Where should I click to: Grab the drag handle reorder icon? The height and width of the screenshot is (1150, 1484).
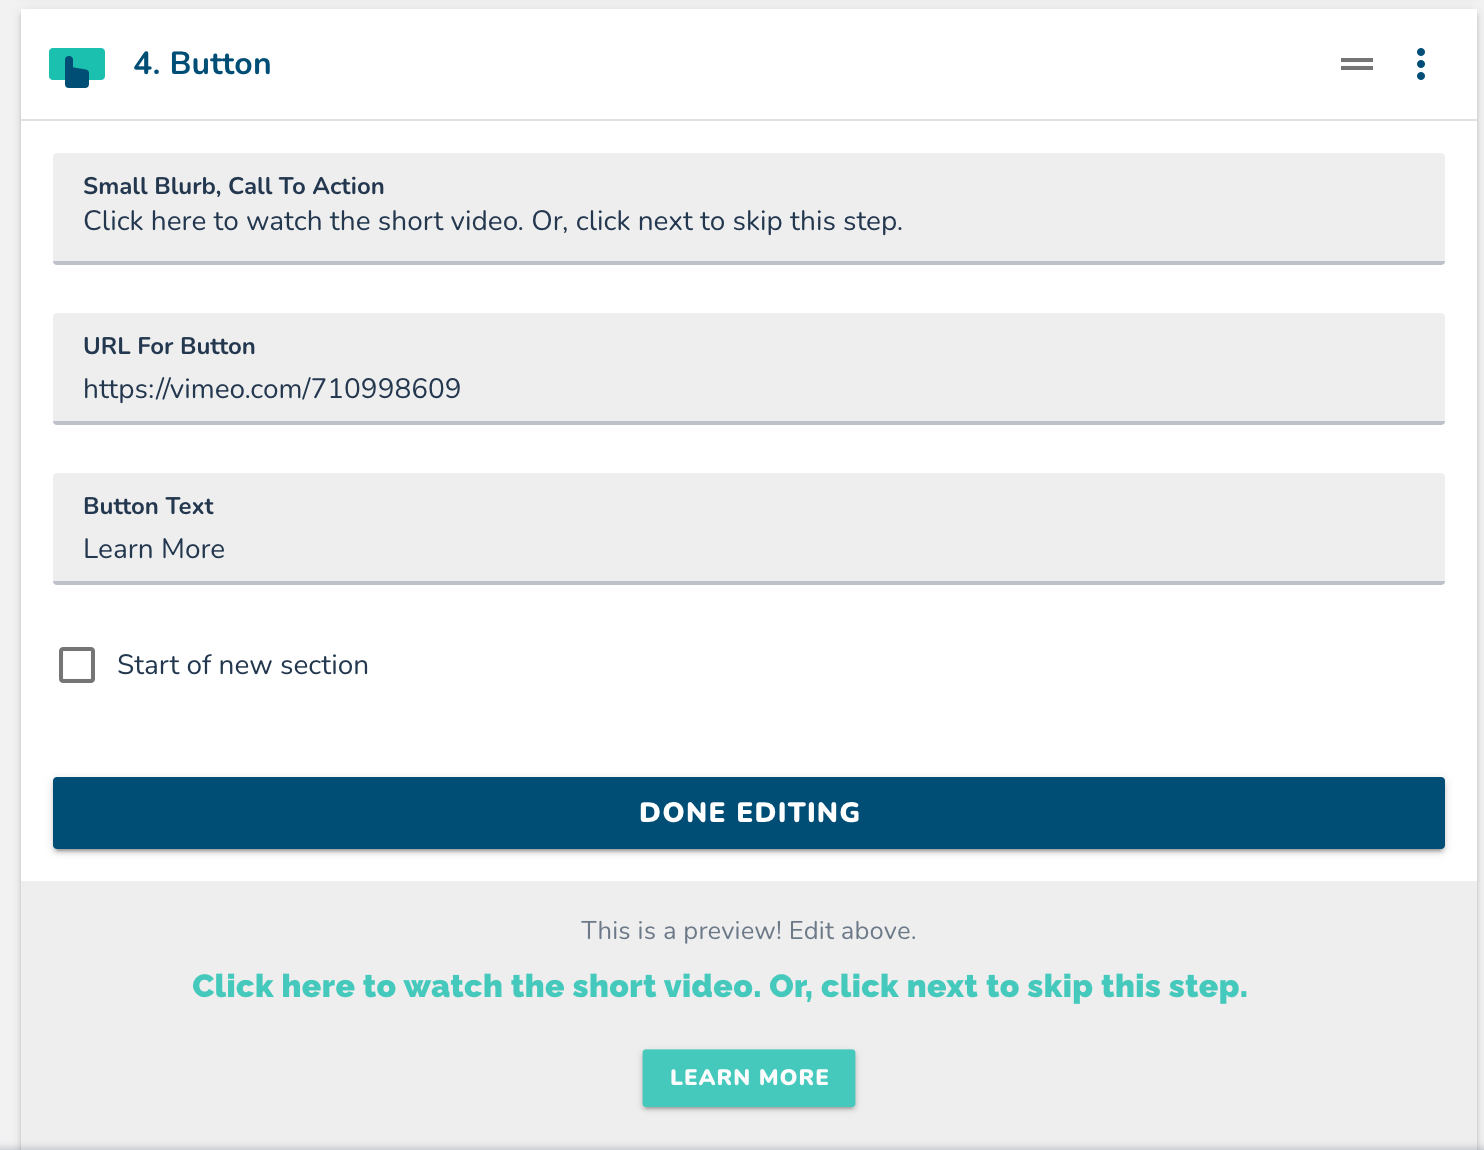(x=1356, y=64)
